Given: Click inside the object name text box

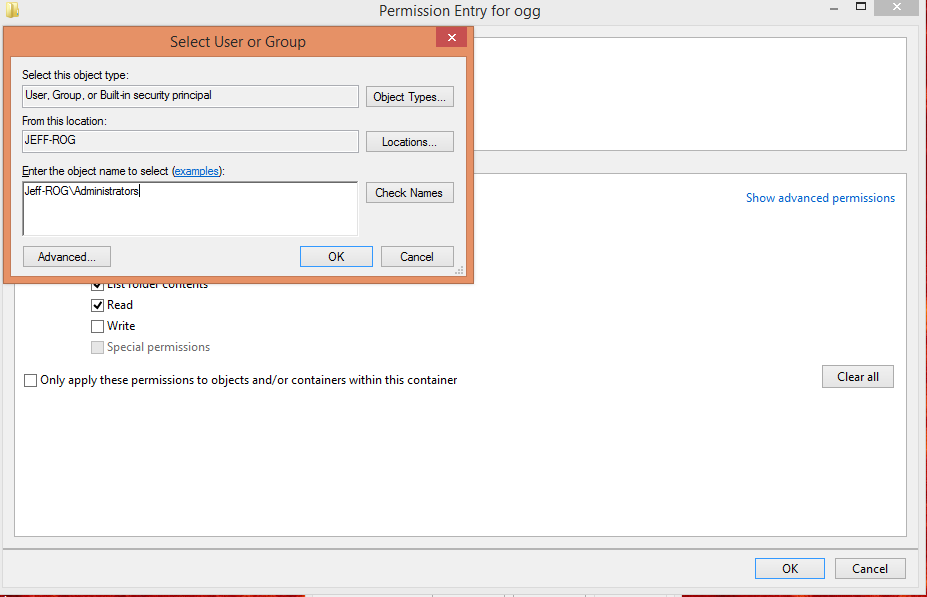Looking at the screenshot, I should tap(189, 208).
